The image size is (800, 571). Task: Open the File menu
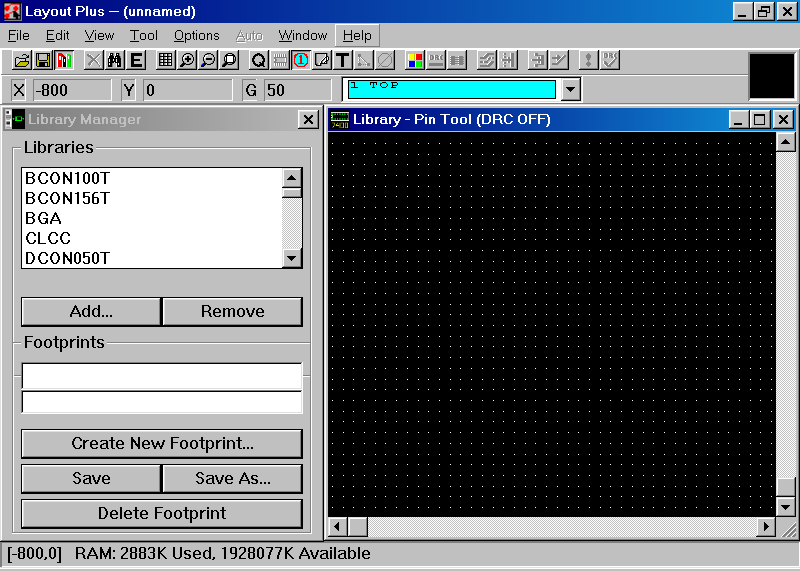coord(19,36)
